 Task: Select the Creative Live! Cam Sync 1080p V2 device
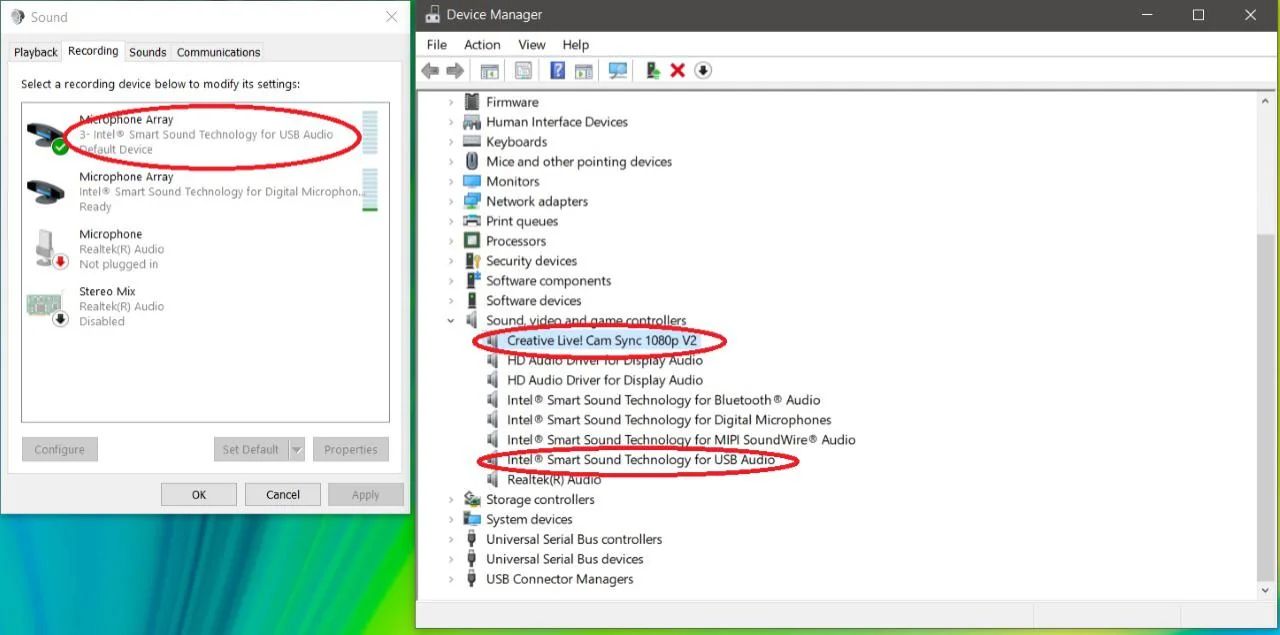pyautogui.click(x=600, y=340)
